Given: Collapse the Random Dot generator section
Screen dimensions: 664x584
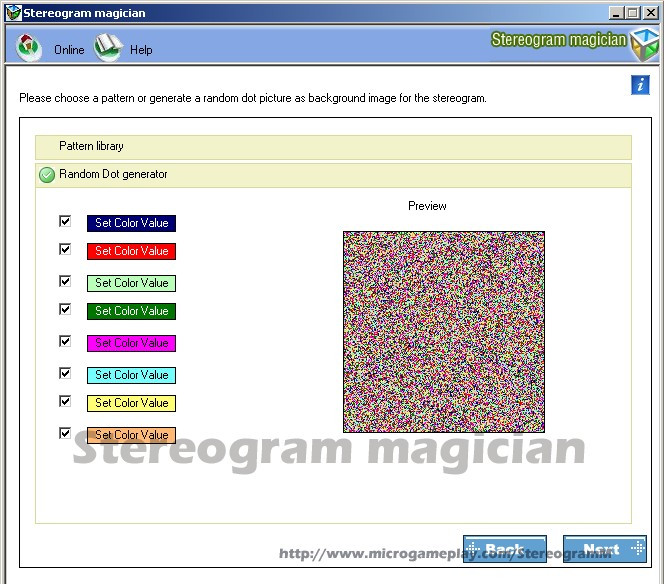Looking at the screenshot, I should pos(333,175).
